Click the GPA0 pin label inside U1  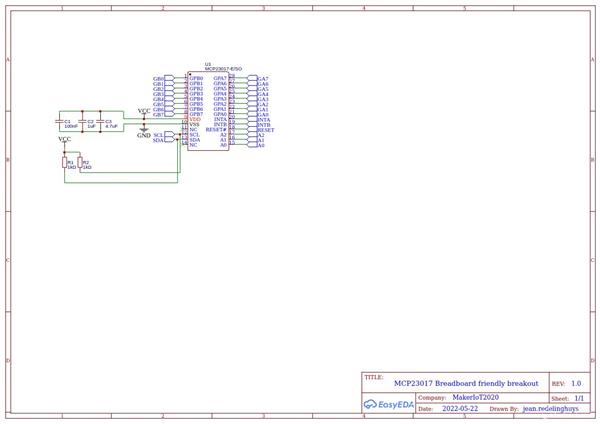click(x=220, y=114)
